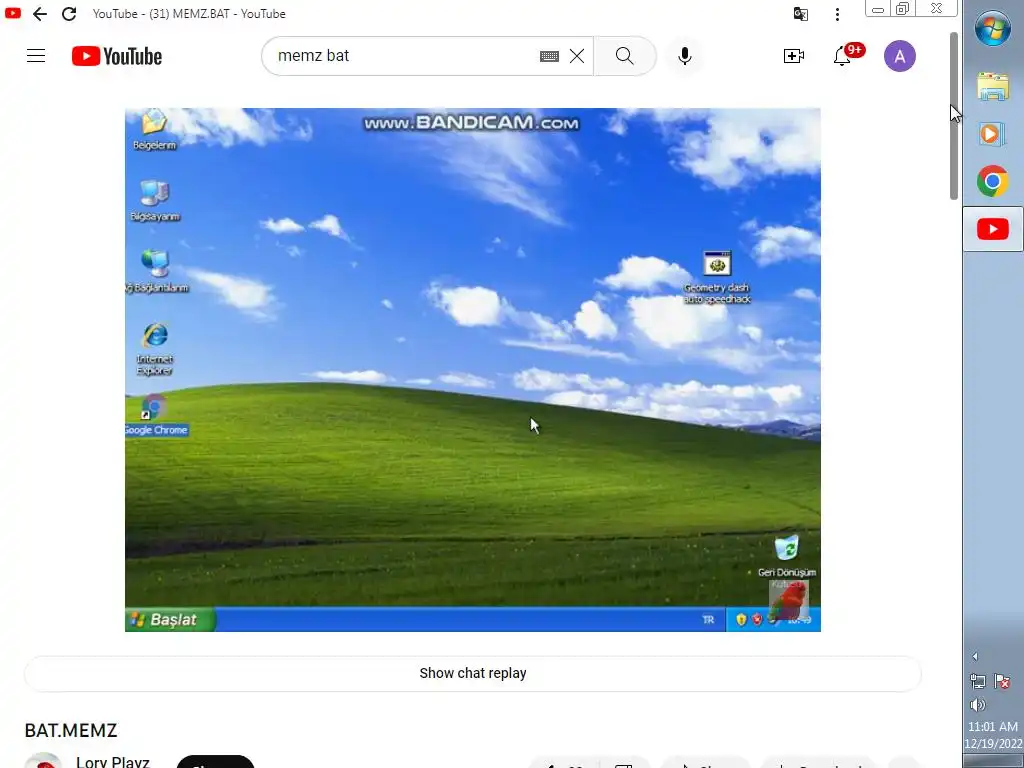The width and height of the screenshot is (1024, 768).
Task: Open the notifications bell
Action: click(842, 56)
